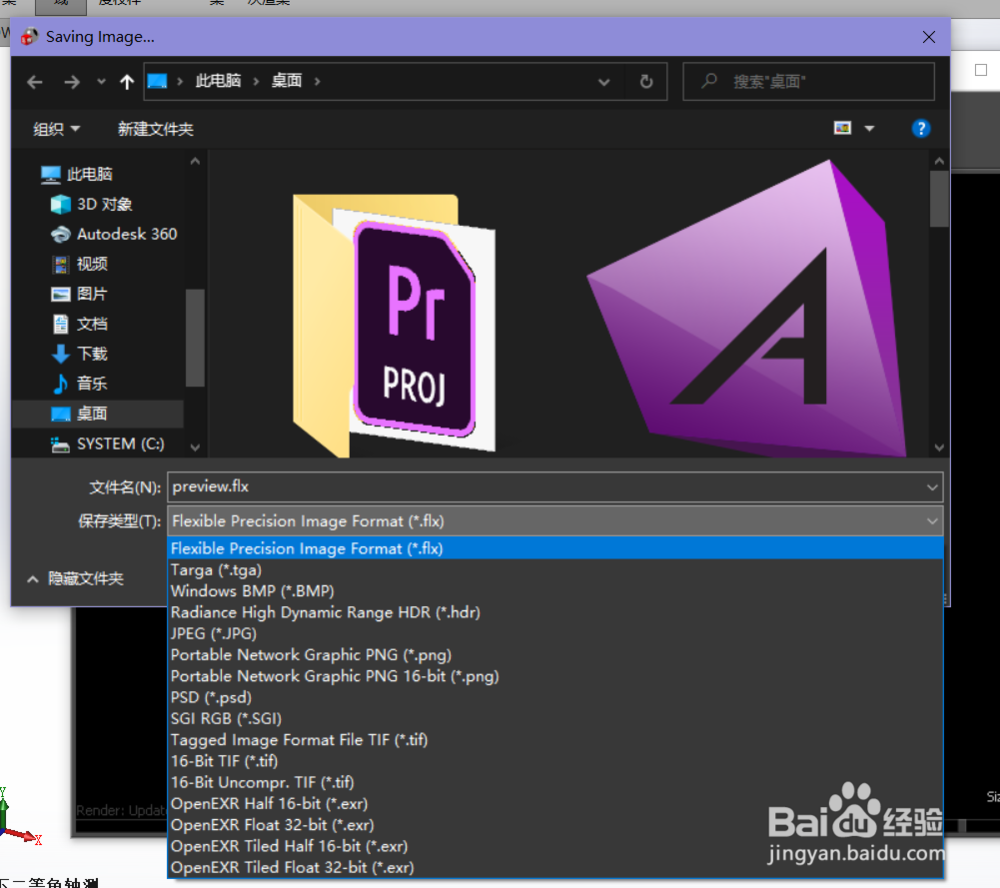Viewport: 1000px width, 888px height.
Task: Select the 此电脑 breadcrumb in address bar
Action: [x=218, y=81]
